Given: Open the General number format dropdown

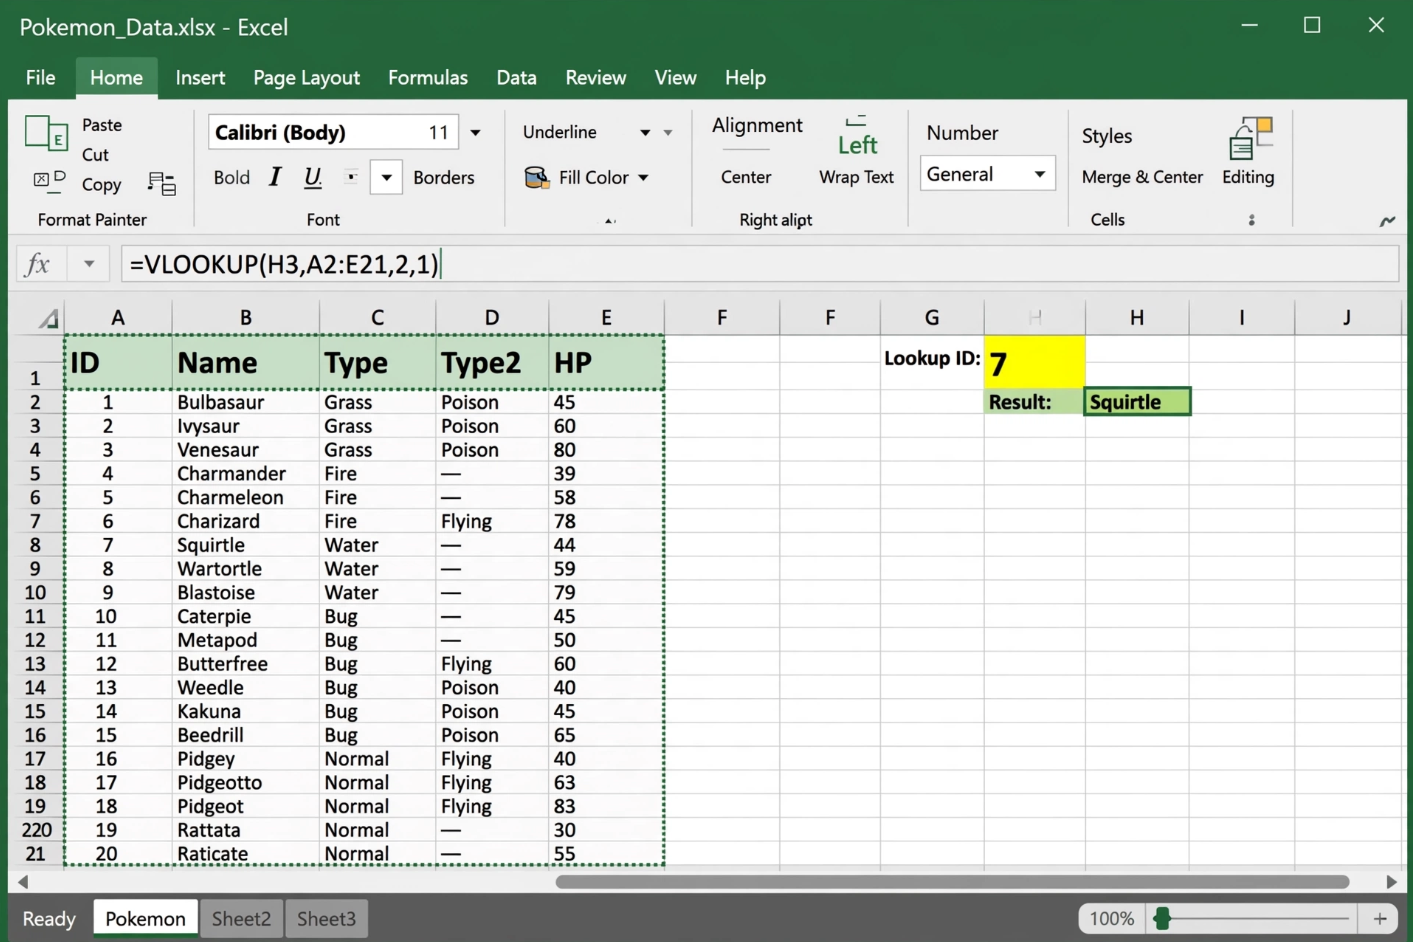Looking at the screenshot, I should 1040,174.
